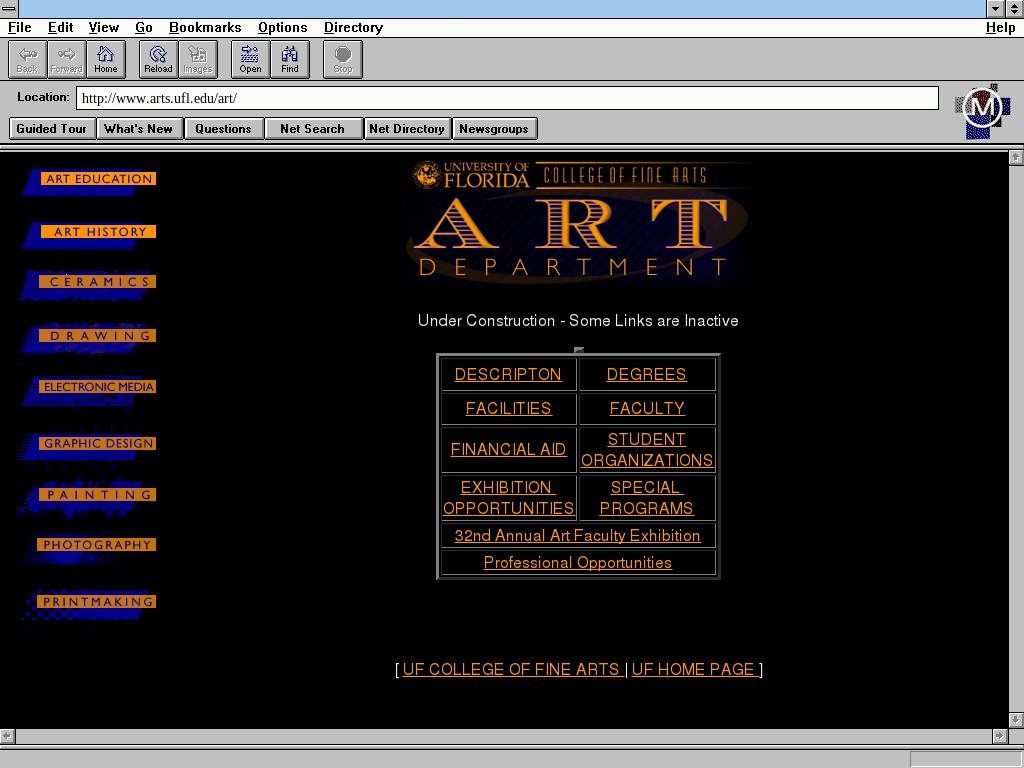Click the What's New button
The width and height of the screenshot is (1024, 768).
pos(138,129)
